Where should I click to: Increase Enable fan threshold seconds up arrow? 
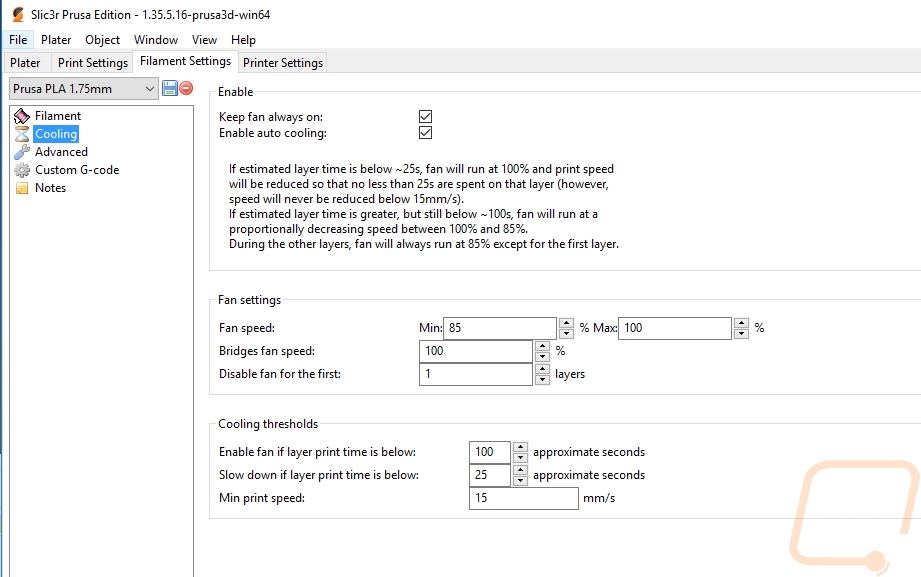(x=520, y=447)
